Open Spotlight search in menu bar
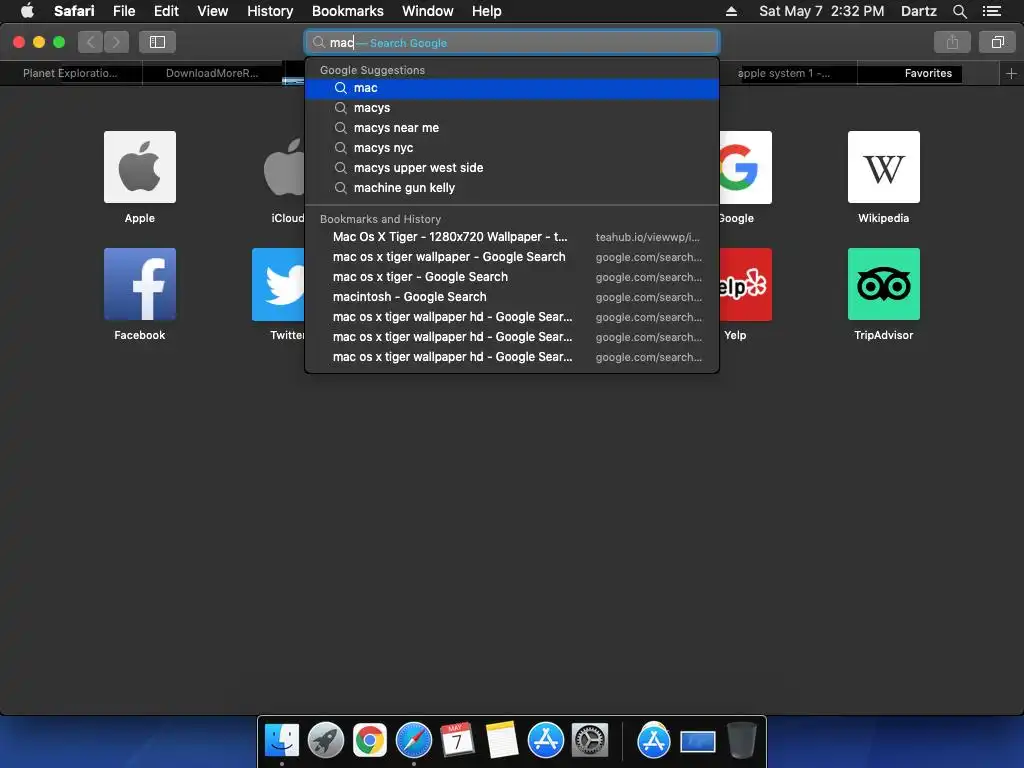This screenshot has height=768, width=1024. (959, 11)
